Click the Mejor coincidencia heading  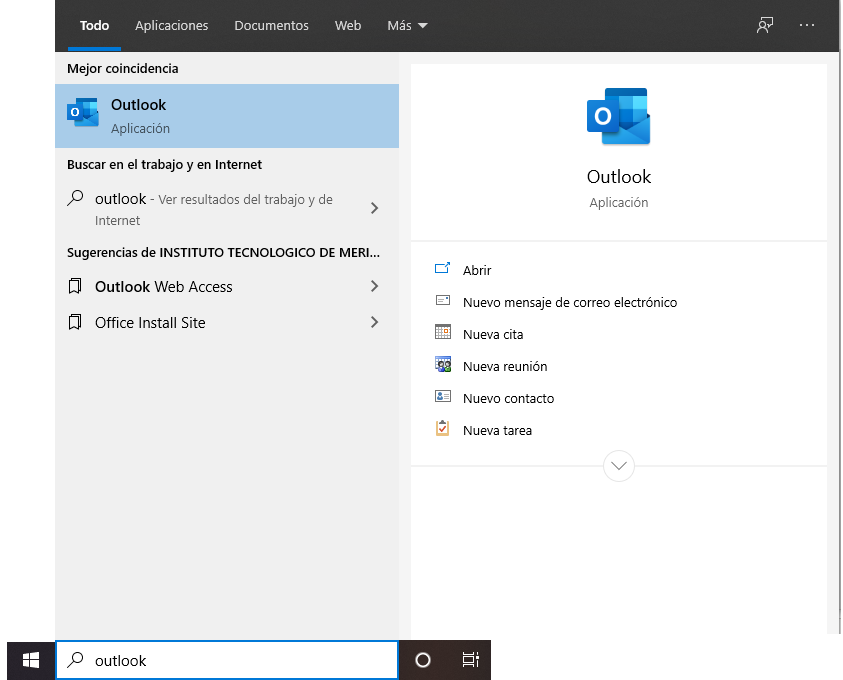tap(123, 68)
